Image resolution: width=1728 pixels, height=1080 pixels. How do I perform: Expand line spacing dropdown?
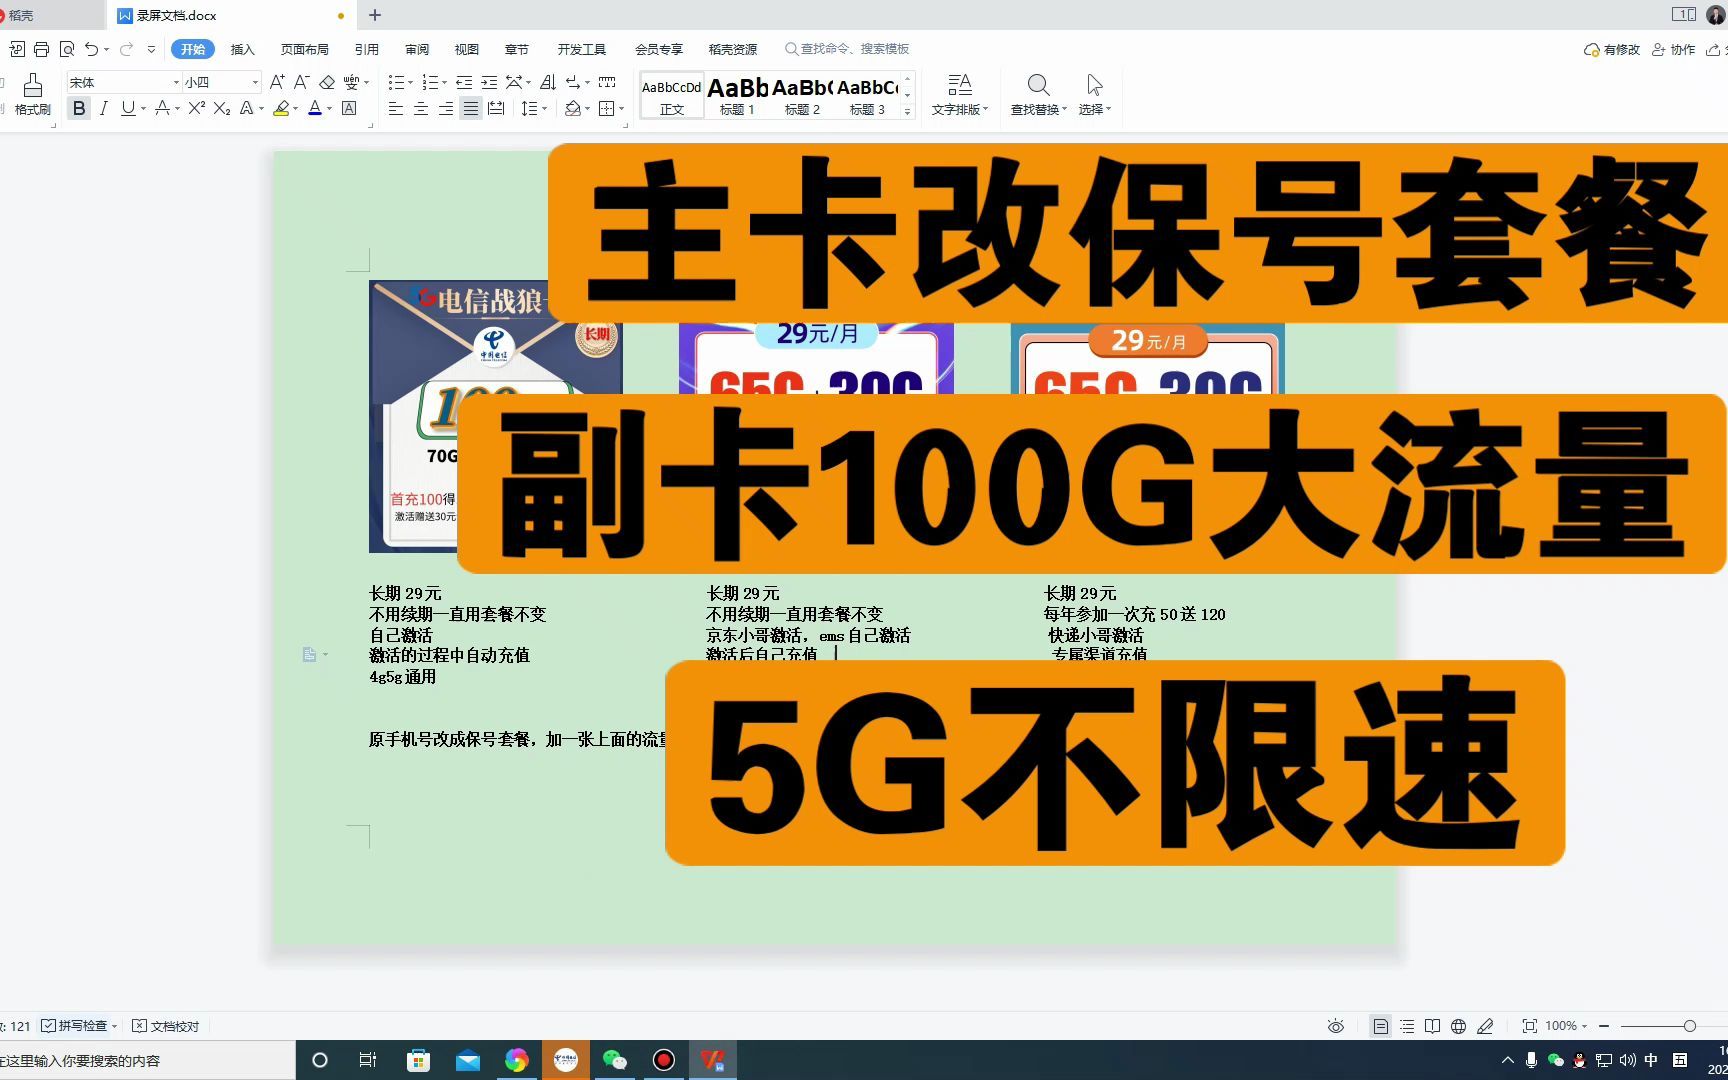point(544,109)
